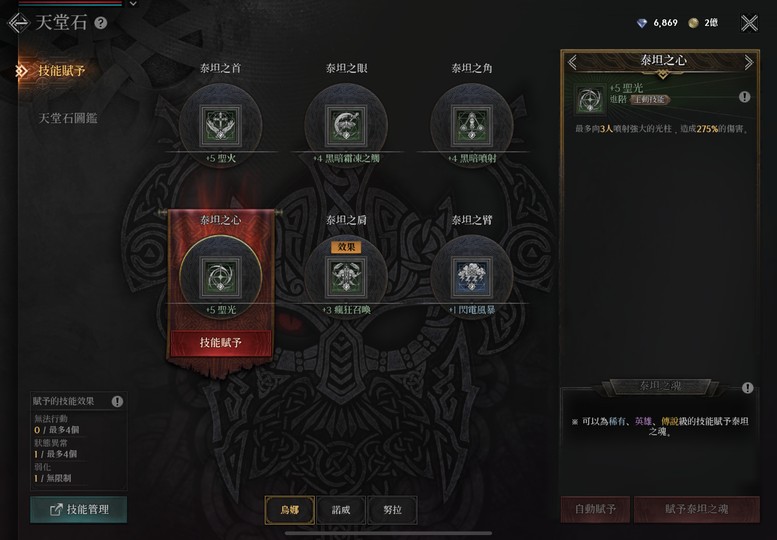Click the 自動賦予 button
777x540 pixels.
coord(595,509)
